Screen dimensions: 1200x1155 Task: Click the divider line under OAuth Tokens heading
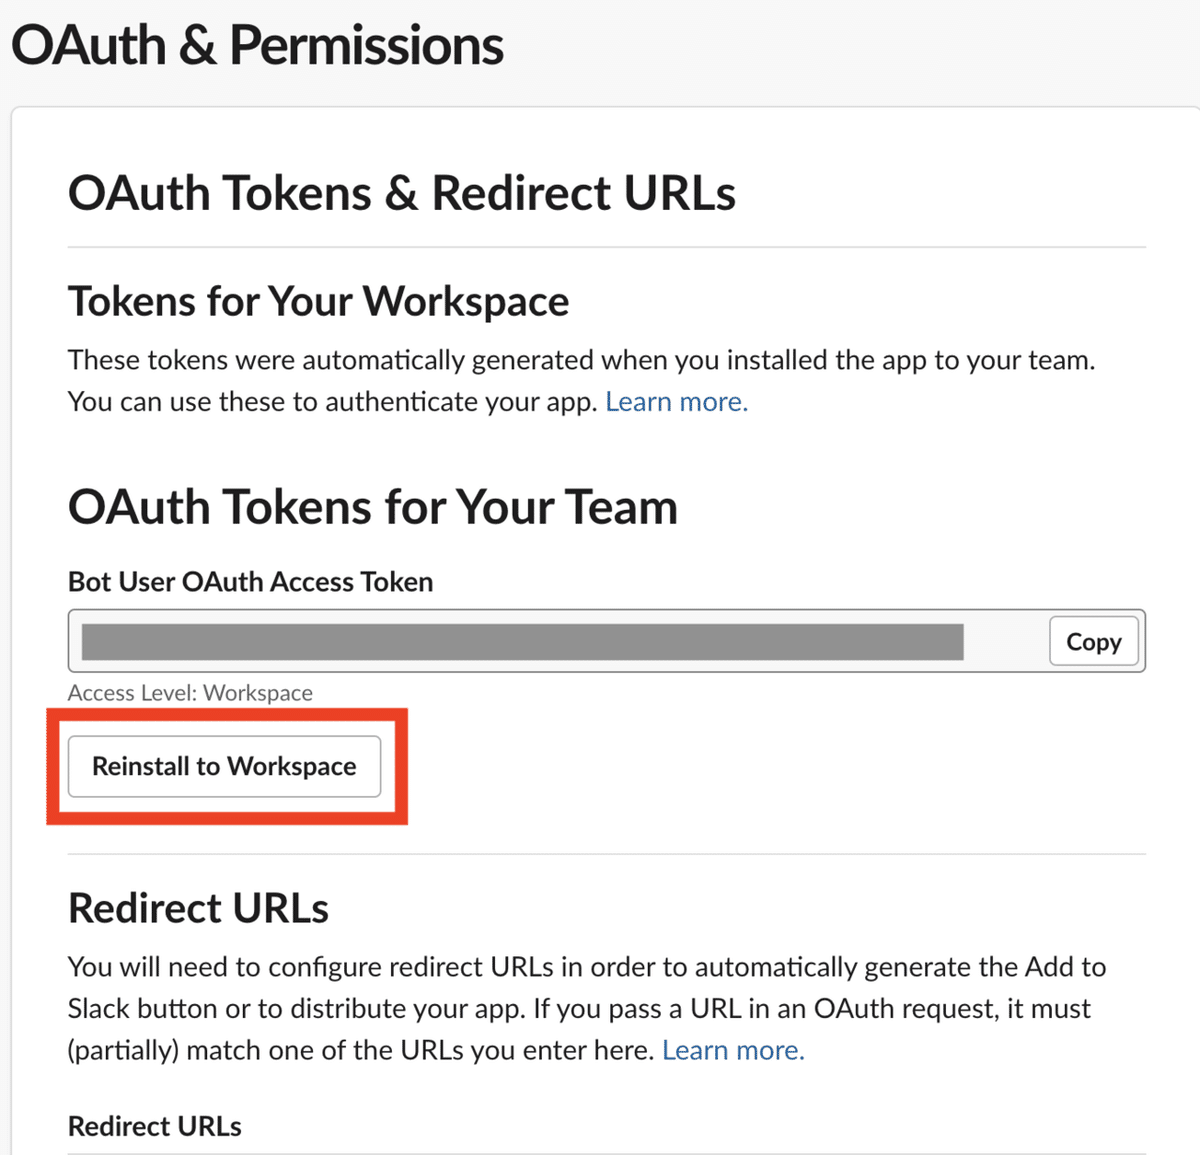[x=606, y=247]
